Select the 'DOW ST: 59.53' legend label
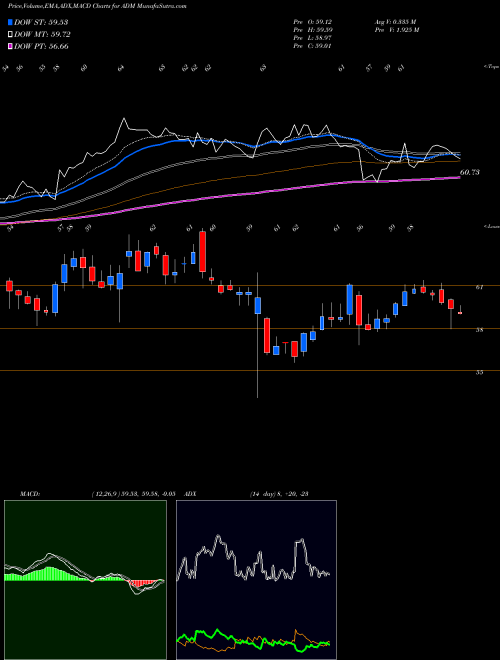Screen dimensions: 500x660 tap(41, 22)
